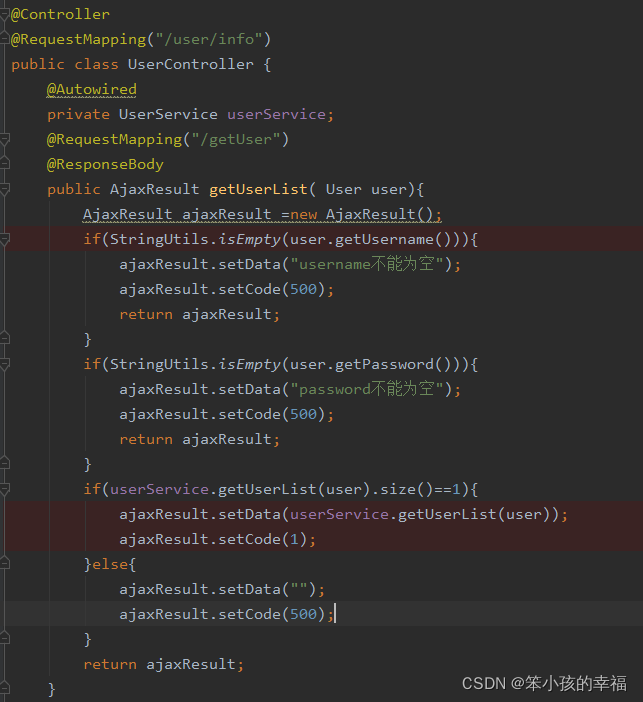Image resolution: width=643 pixels, height=702 pixels.
Task: Click the purple userService field in private declaration
Action: pos(276,114)
